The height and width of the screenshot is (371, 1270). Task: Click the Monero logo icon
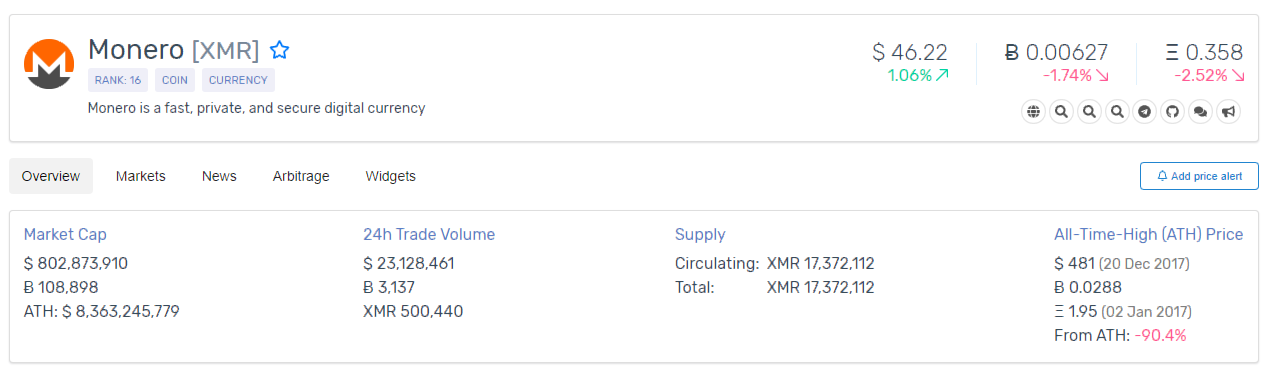pos(49,64)
